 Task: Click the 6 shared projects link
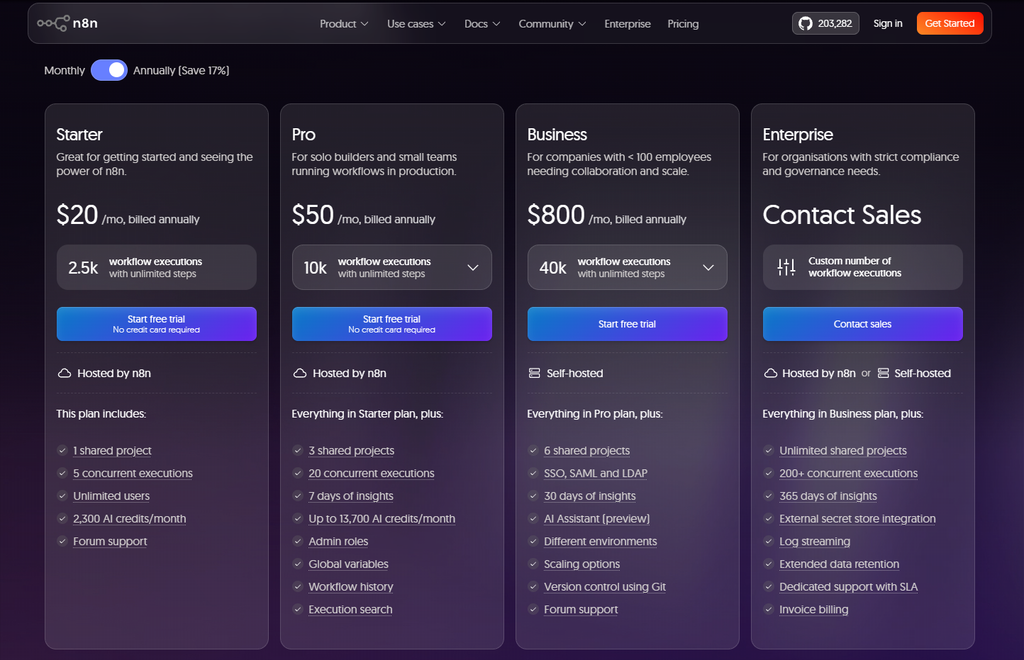[x=586, y=450]
